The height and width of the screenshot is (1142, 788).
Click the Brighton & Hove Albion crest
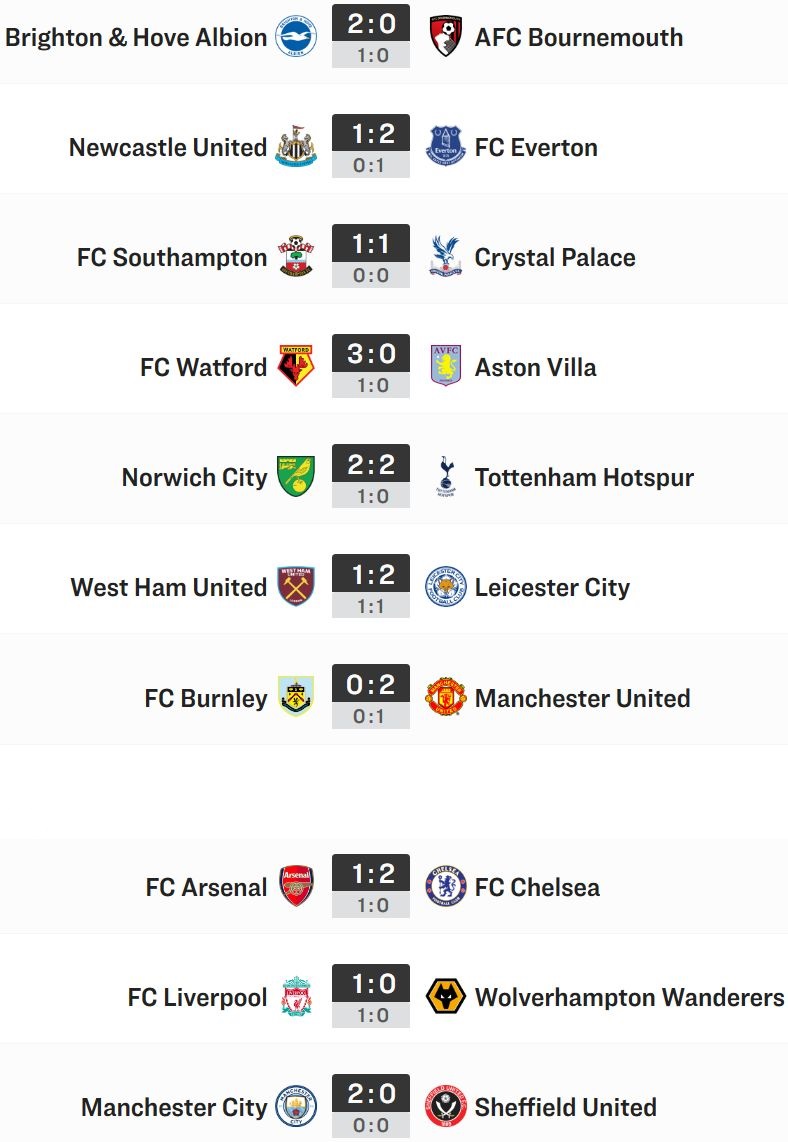point(296,36)
